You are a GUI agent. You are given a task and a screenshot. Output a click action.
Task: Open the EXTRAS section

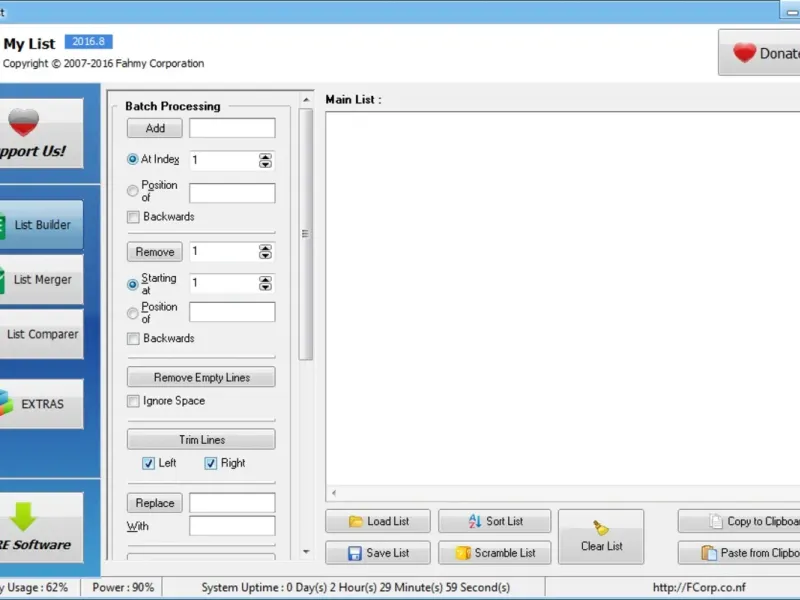(x=41, y=404)
